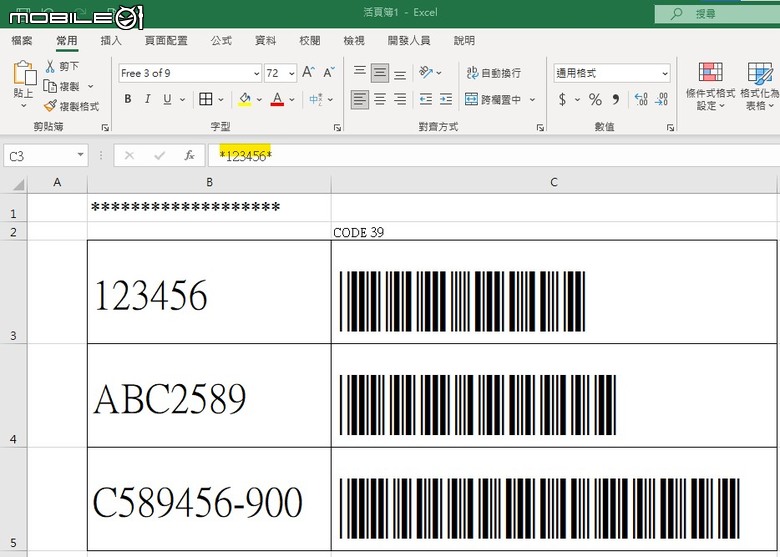
Task: Click the Insert Function fx icon
Action: click(x=190, y=156)
